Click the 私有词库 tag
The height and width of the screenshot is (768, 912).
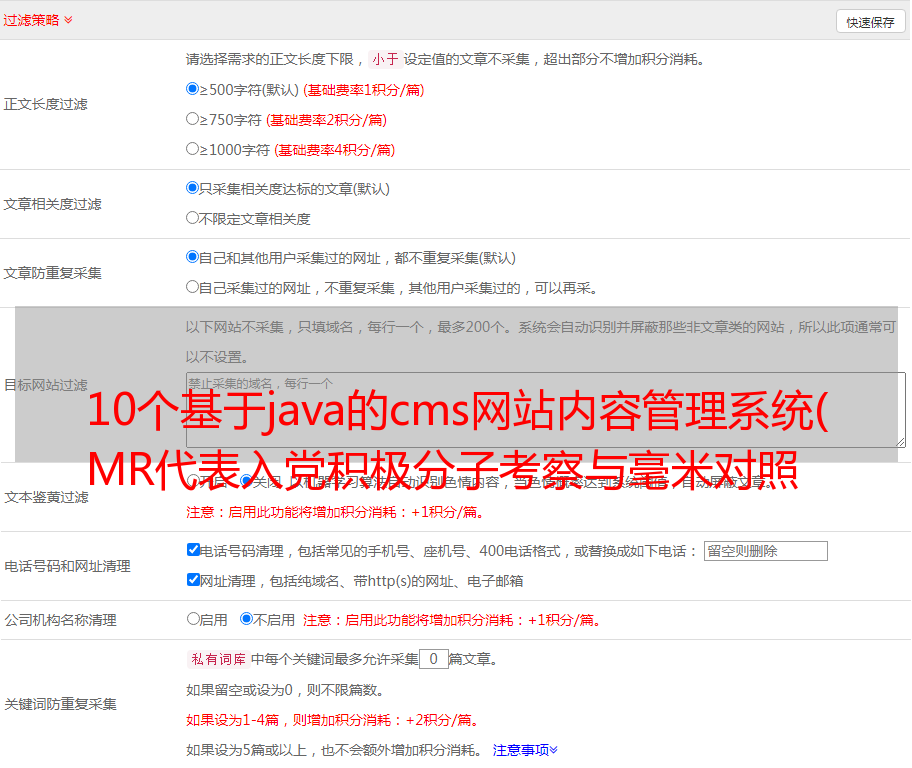click(x=219, y=659)
